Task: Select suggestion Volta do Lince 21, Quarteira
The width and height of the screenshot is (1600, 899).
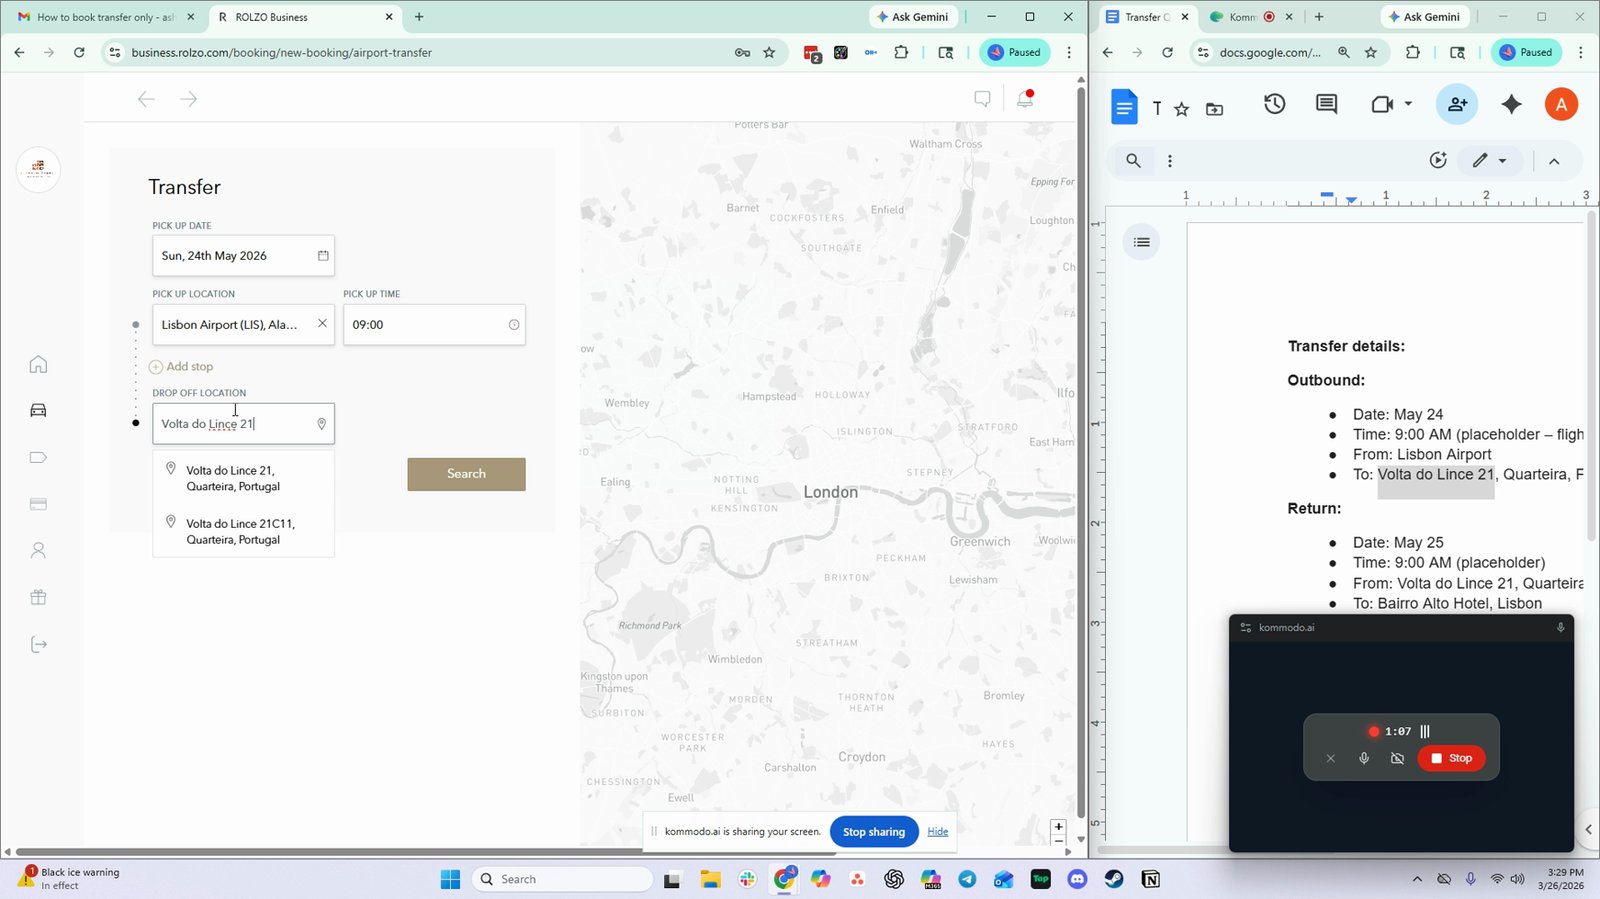Action: [x=244, y=478]
